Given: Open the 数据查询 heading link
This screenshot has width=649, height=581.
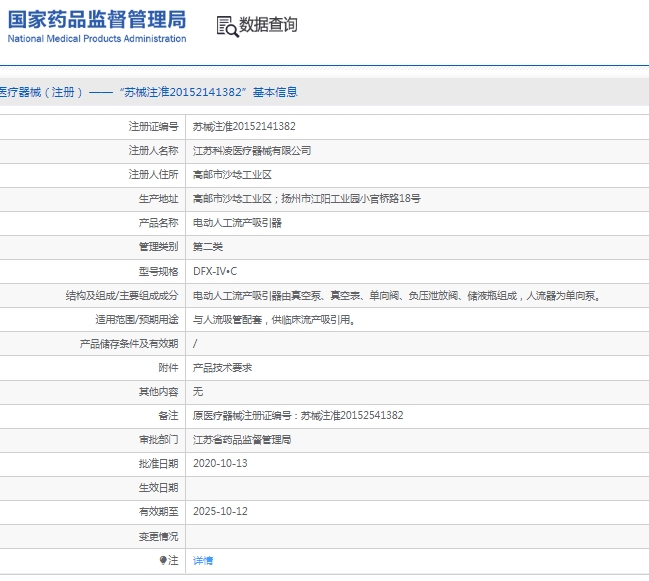Looking at the screenshot, I should (268, 24).
